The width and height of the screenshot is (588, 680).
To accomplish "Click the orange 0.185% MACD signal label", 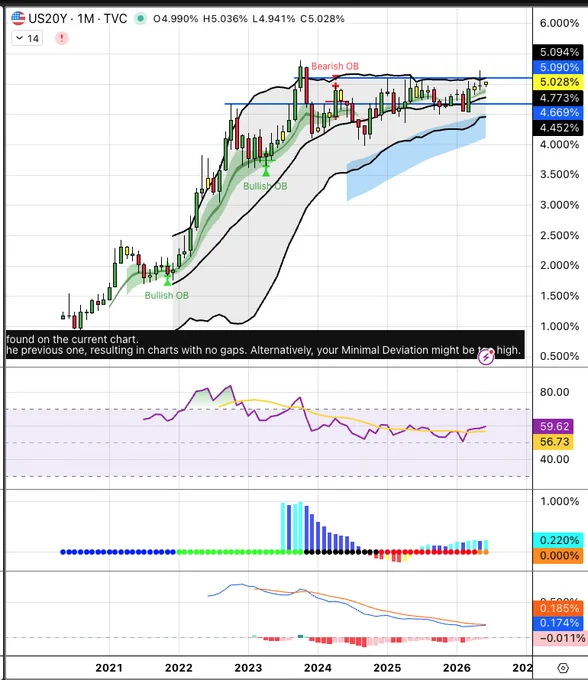I will point(558,608).
